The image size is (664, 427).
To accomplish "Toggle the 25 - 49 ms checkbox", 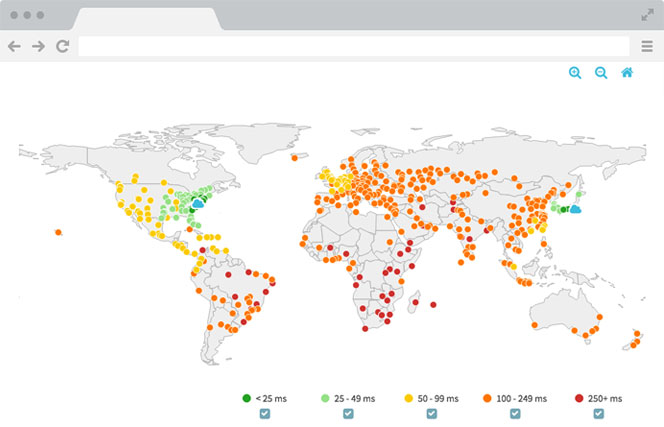I will point(348,413).
